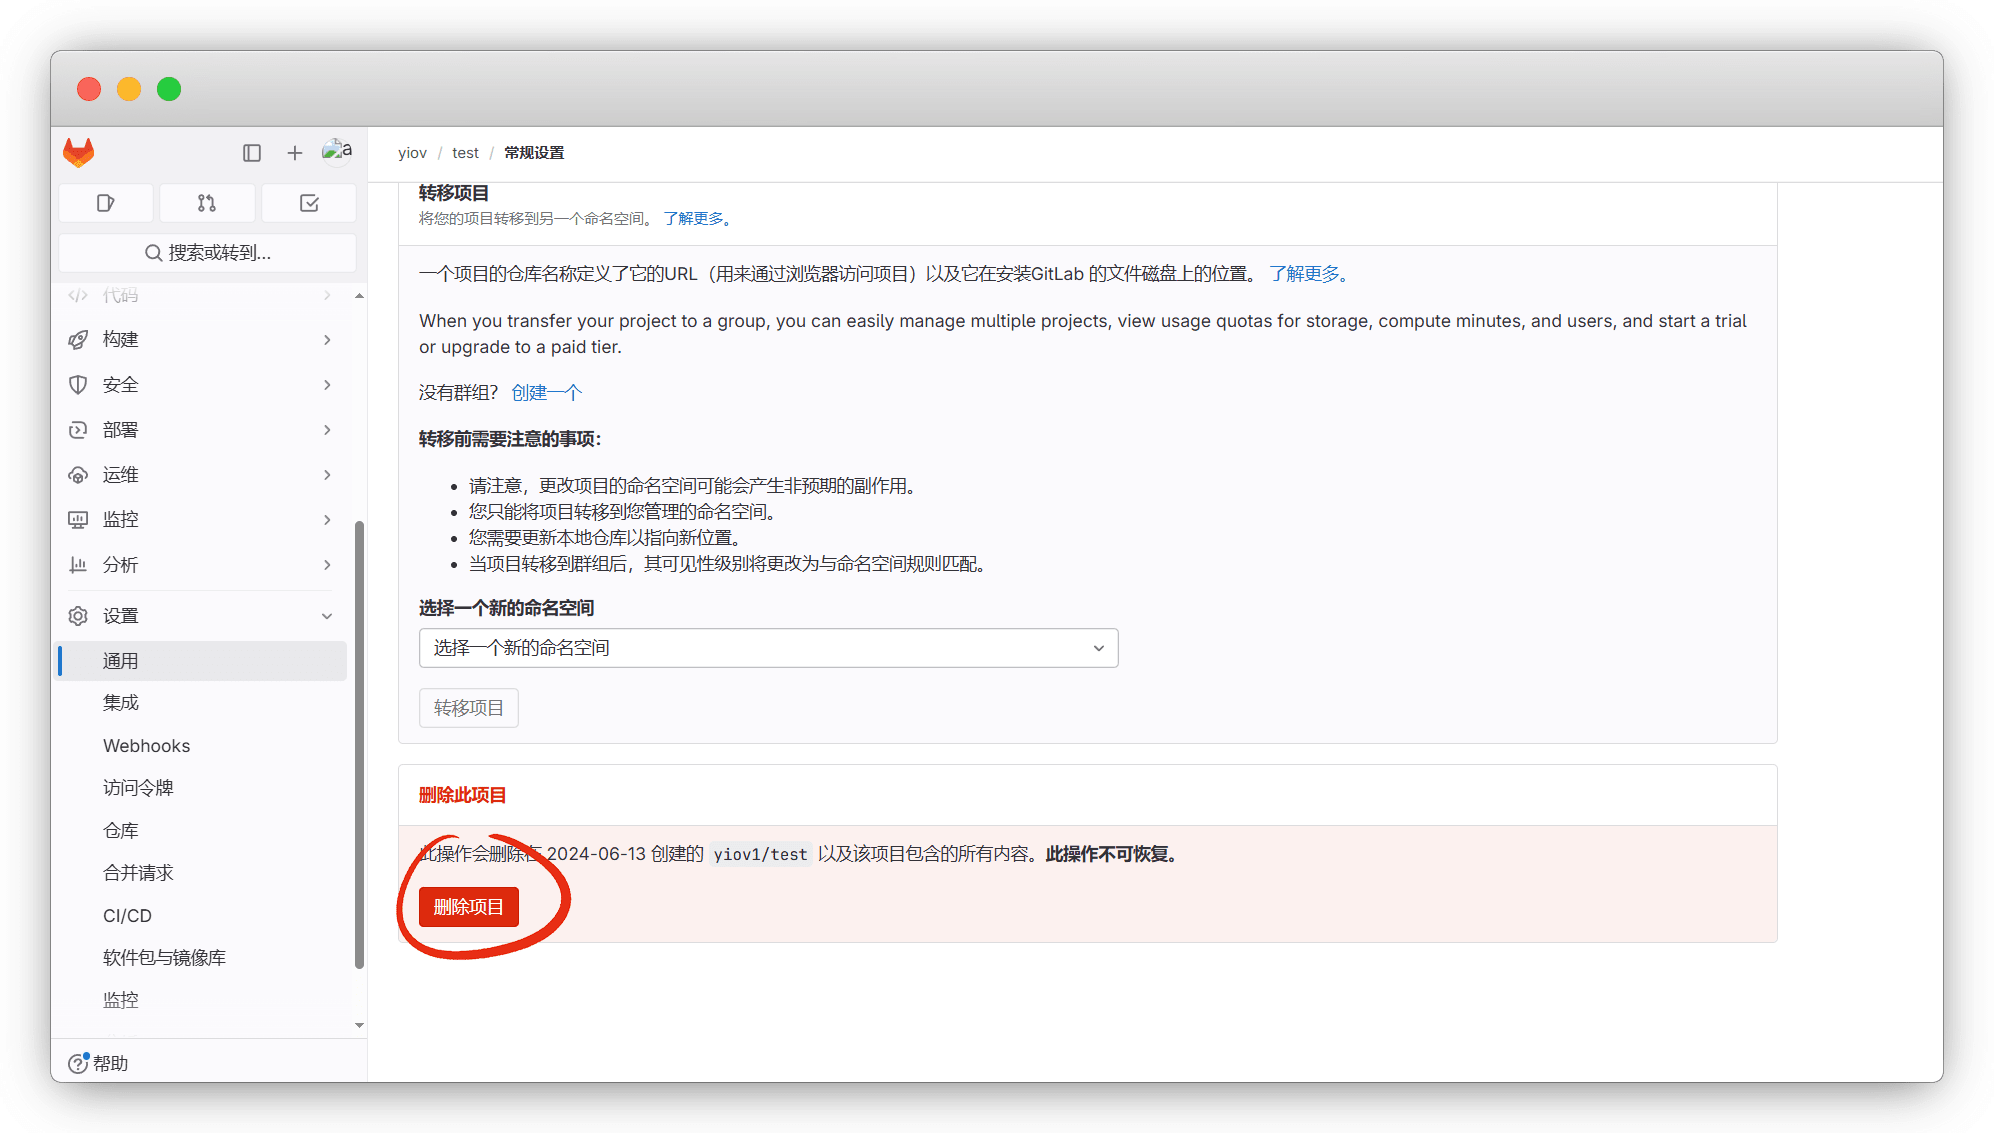This screenshot has height=1133, width=1994.
Task: Click the red 删除项目 button
Action: coord(468,907)
